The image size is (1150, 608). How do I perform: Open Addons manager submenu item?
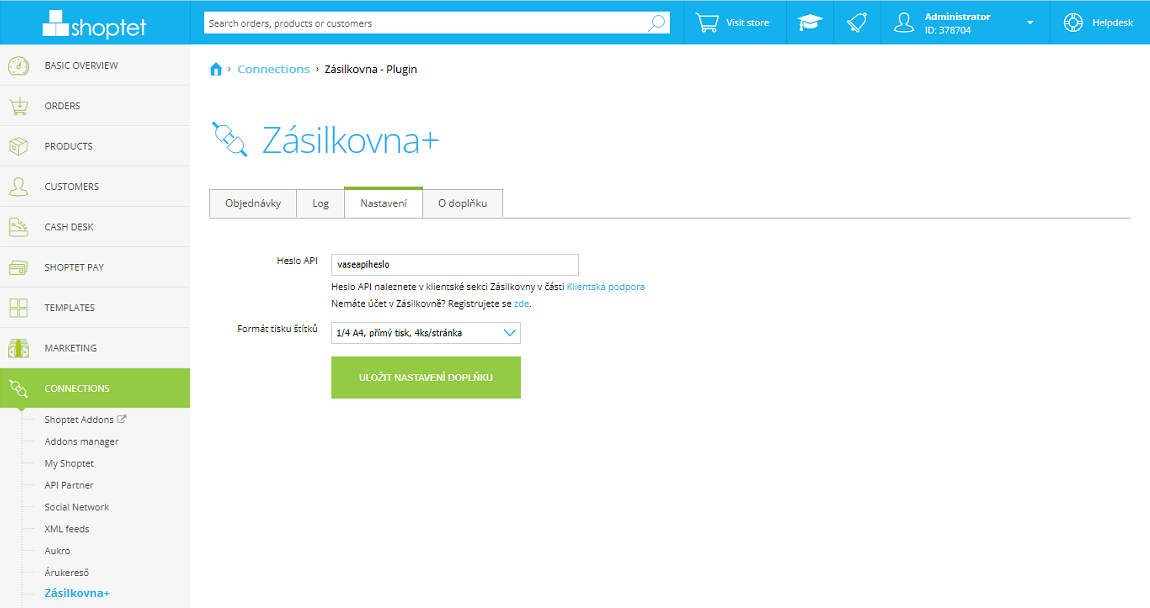81,442
